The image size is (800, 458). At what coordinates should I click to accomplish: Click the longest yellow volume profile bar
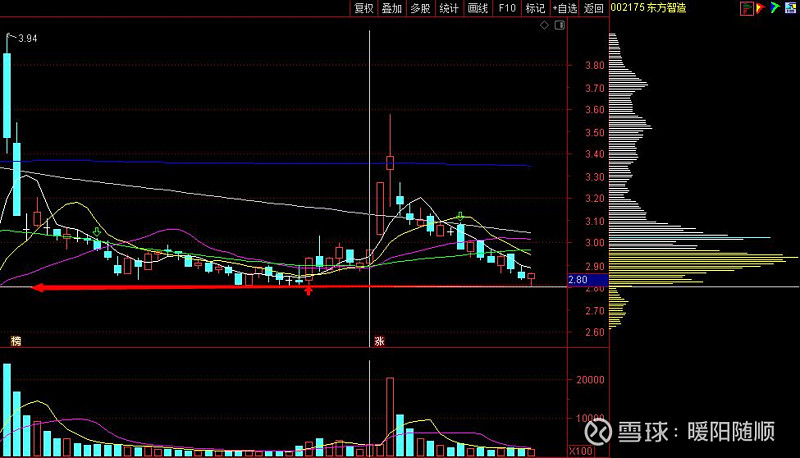coord(704,257)
